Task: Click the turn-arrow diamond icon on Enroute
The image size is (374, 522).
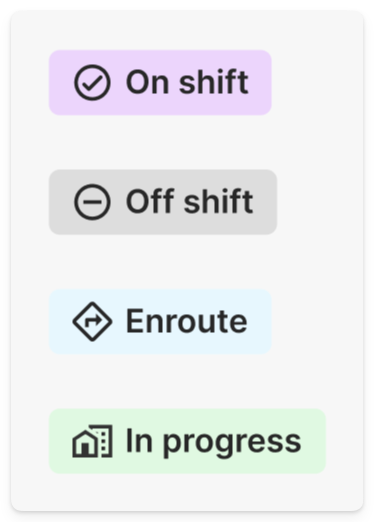Action: click(x=92, y=322)
